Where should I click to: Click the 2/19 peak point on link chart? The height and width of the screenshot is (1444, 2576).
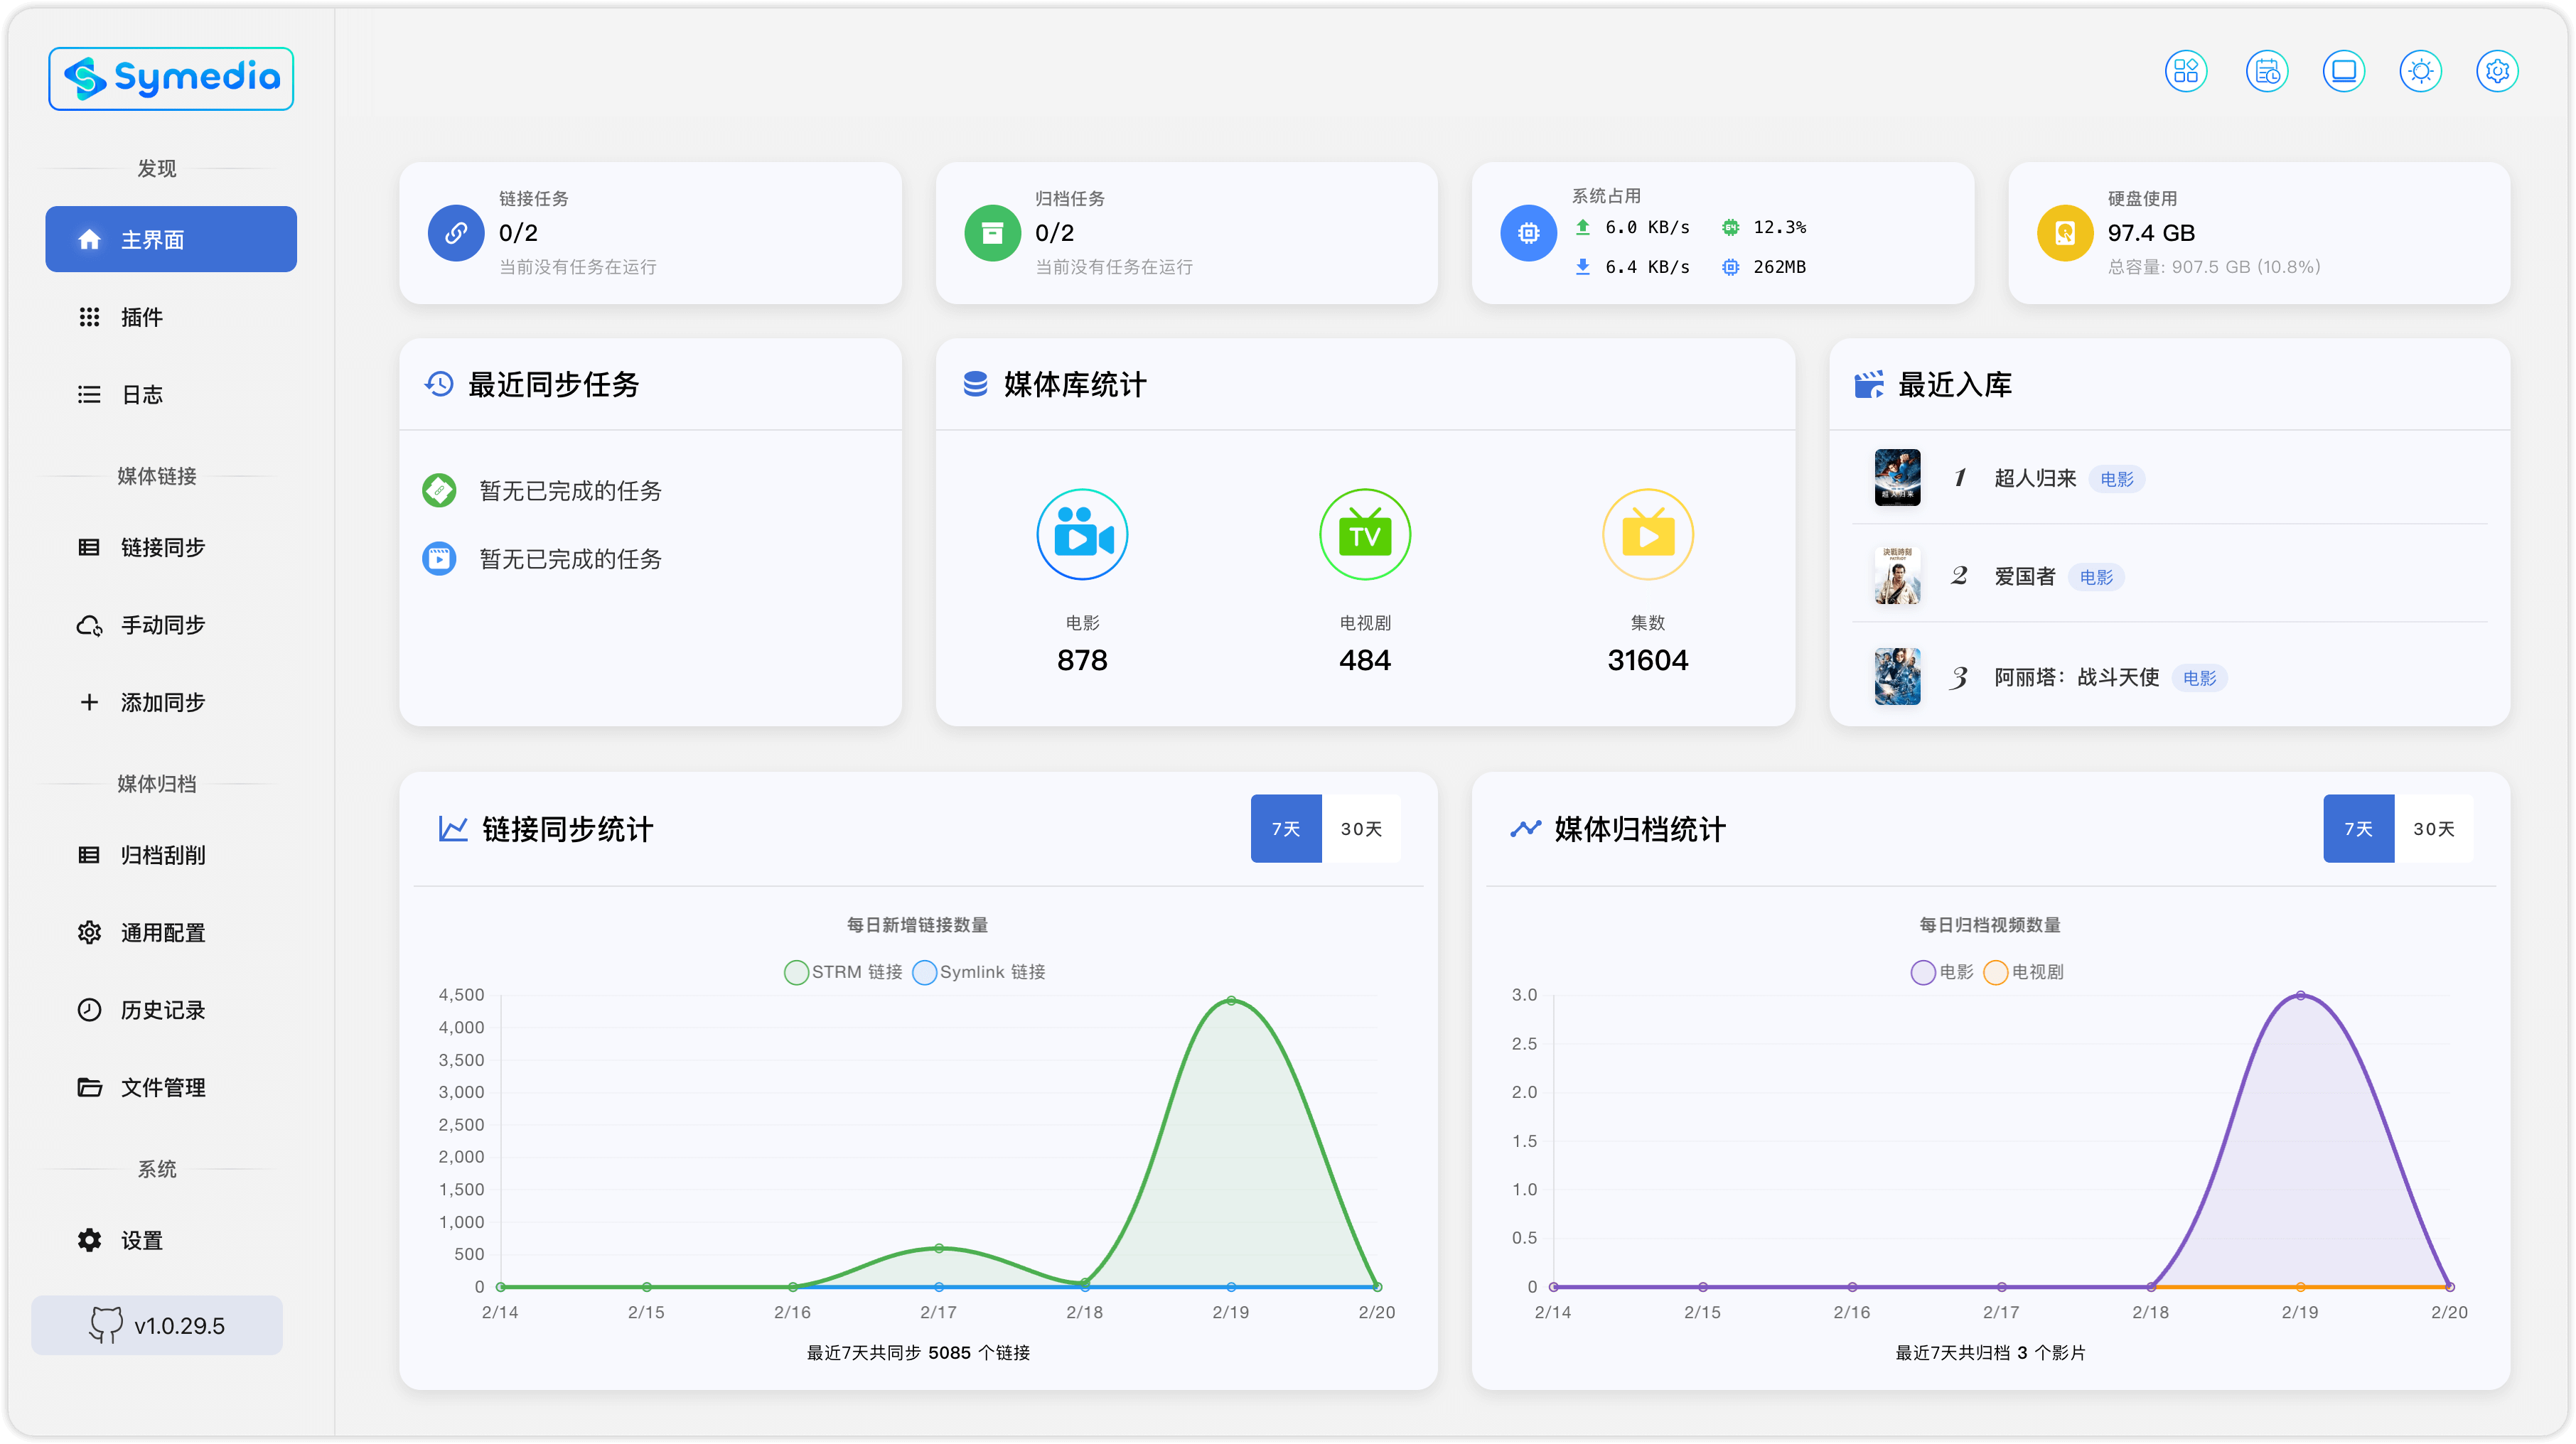(x=1231, y=1000)
